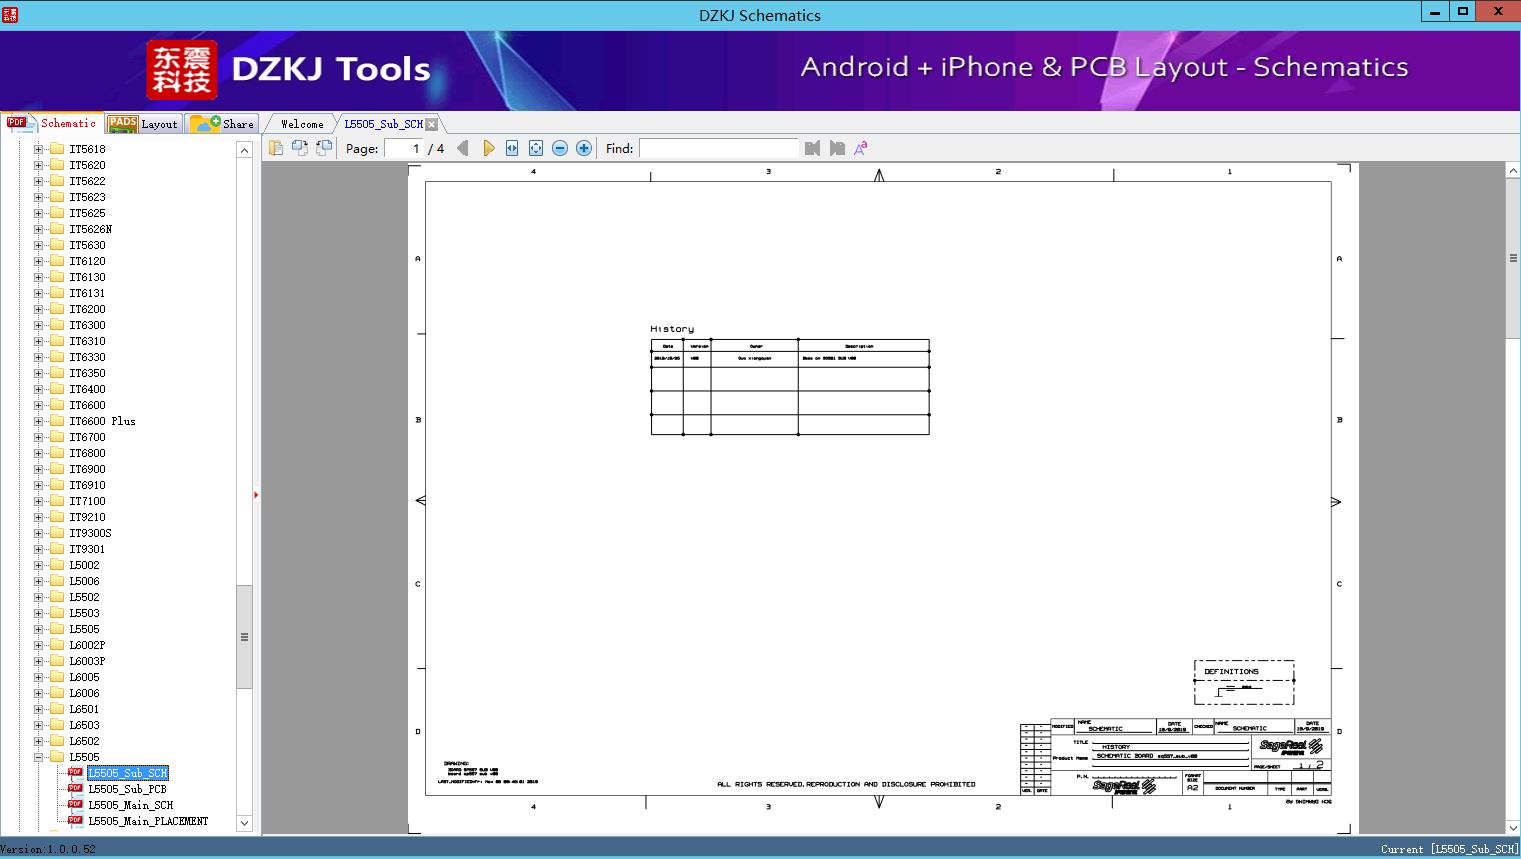Screen dimensions: 1521x859
Task: Toggle the match case search option
Action: click(861, 148)
